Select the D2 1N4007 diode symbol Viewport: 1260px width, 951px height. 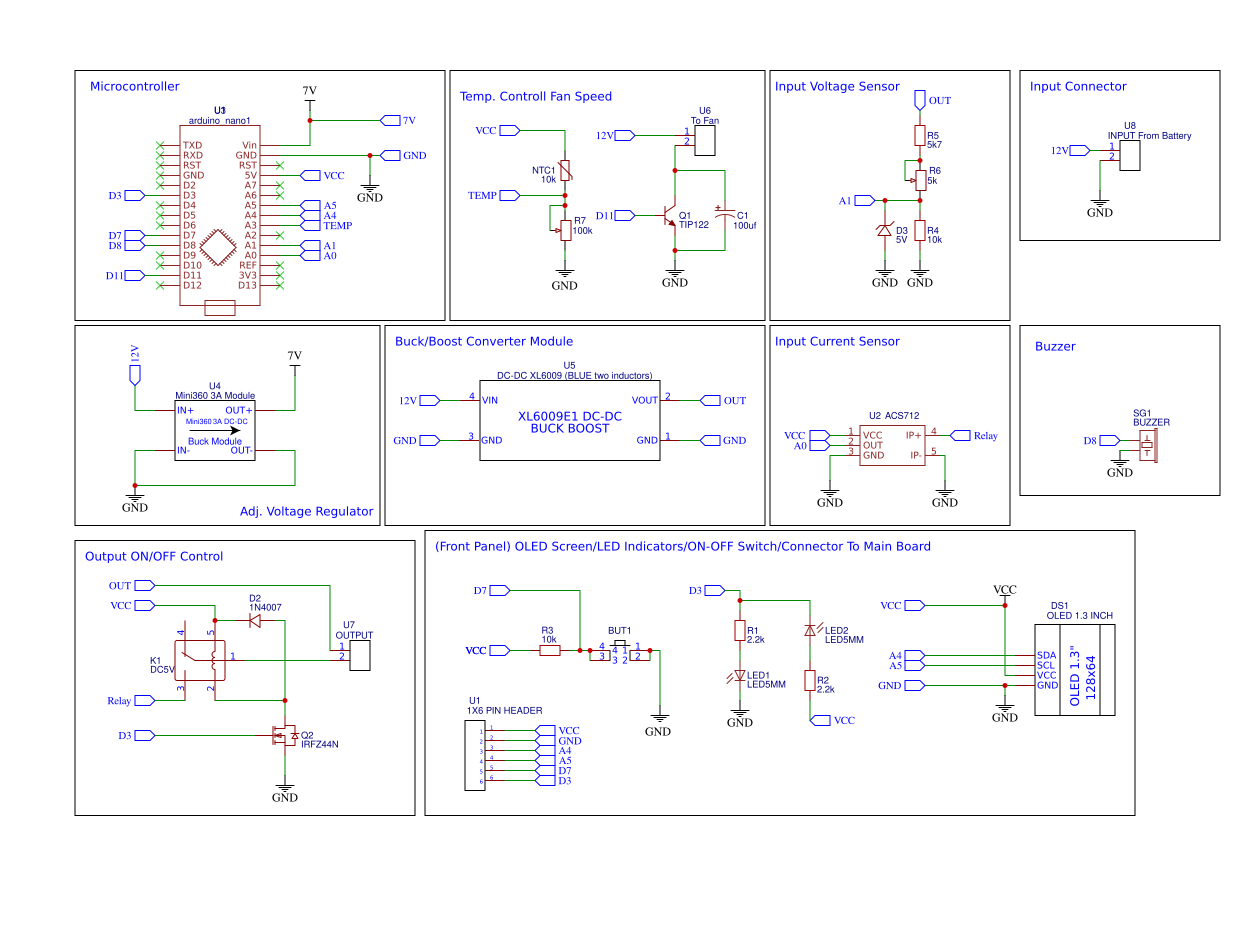(x=255, y=621)
